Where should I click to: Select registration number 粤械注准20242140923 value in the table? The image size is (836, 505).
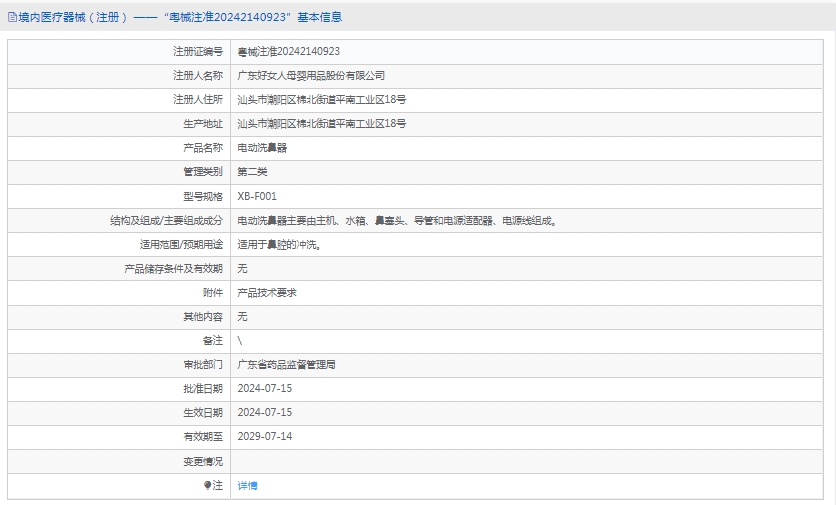pos(288,51)
